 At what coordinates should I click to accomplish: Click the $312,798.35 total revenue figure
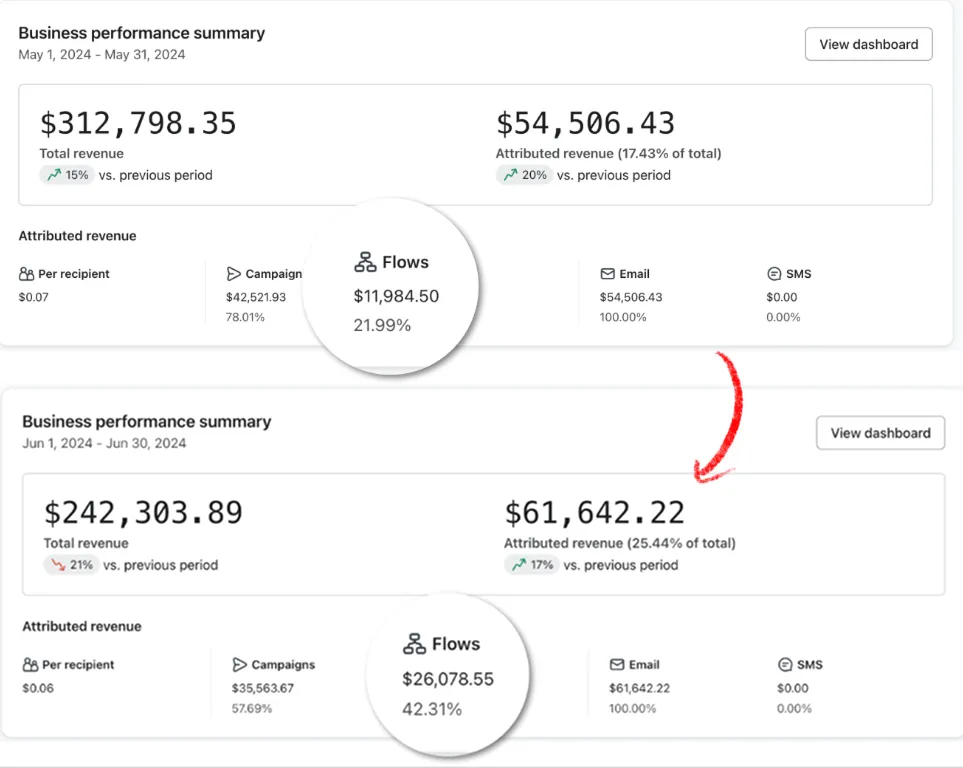pyautogui.click(x=138, y=123)
